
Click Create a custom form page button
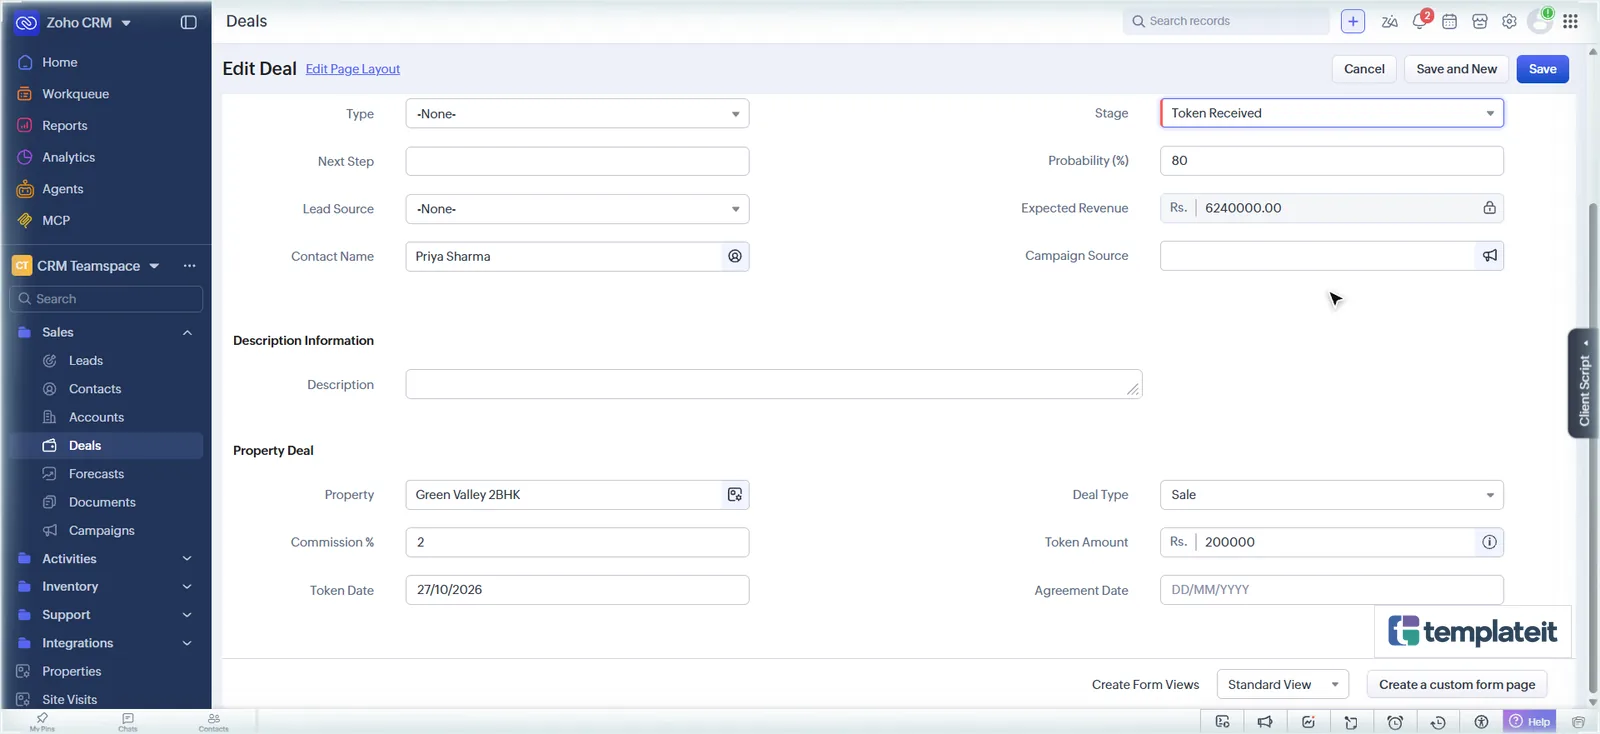pyautogui.click(x=1457, y=685)
